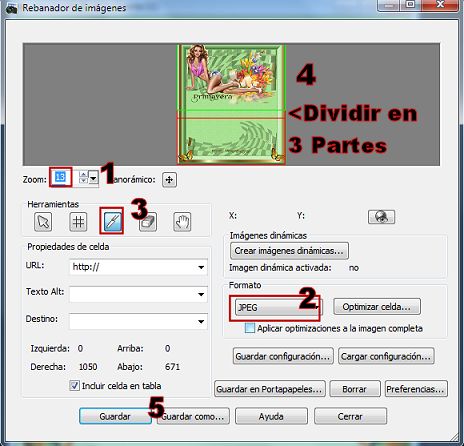The height and width of the screenshot is (446, 464).
Task: Expand the Texto Alt dropdown
Action: point(201,294)
